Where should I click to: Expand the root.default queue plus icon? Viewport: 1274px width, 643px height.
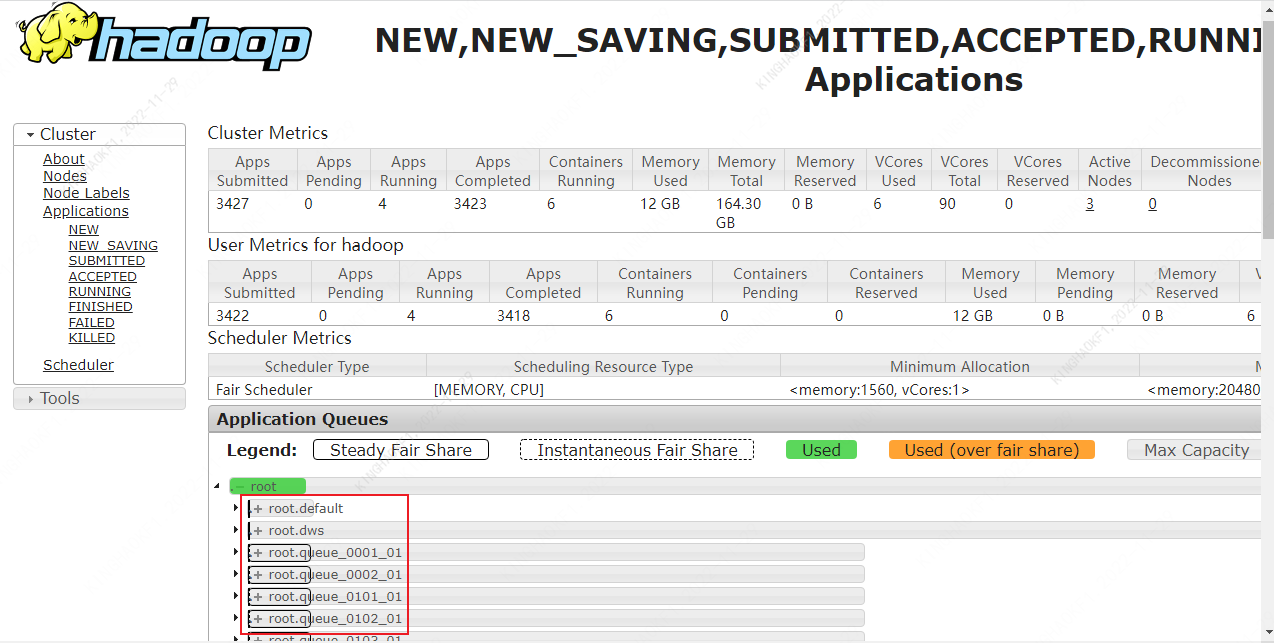(258, 509)
